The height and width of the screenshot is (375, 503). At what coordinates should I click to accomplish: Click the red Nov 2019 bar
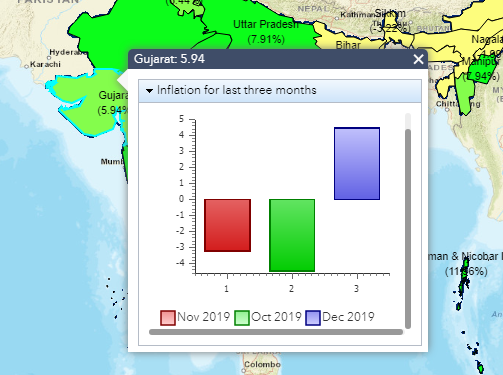coord(227,225)
